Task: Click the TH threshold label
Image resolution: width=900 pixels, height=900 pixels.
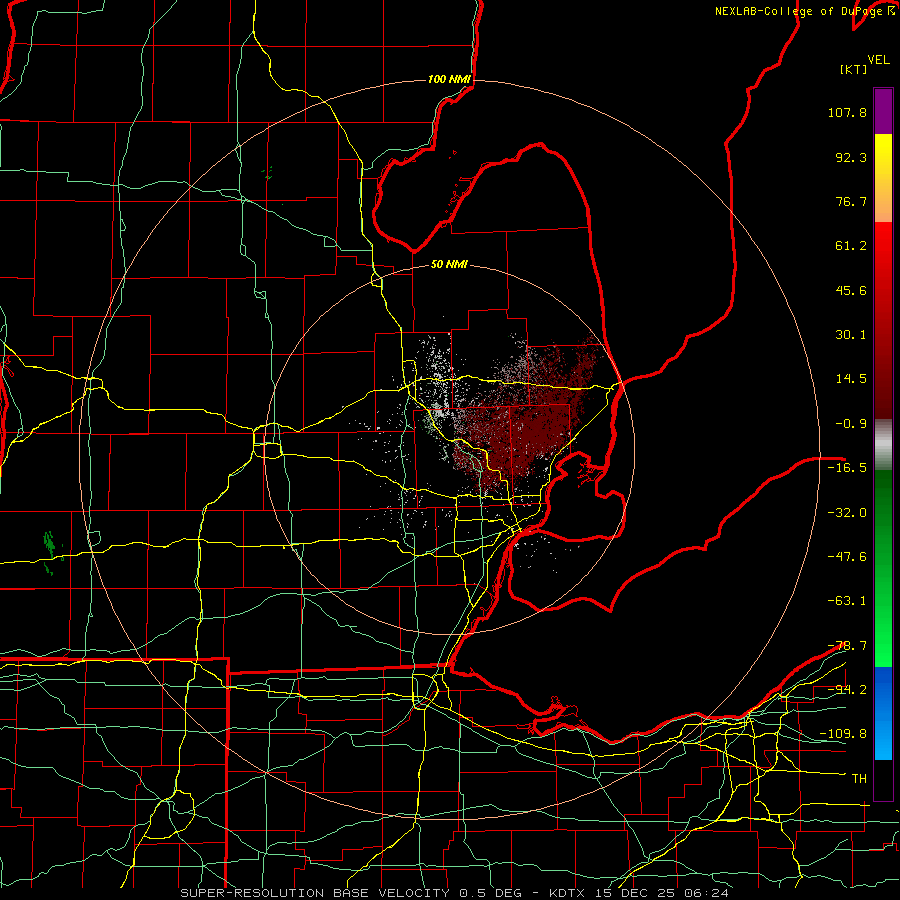Action: click(x=859, y=779)
